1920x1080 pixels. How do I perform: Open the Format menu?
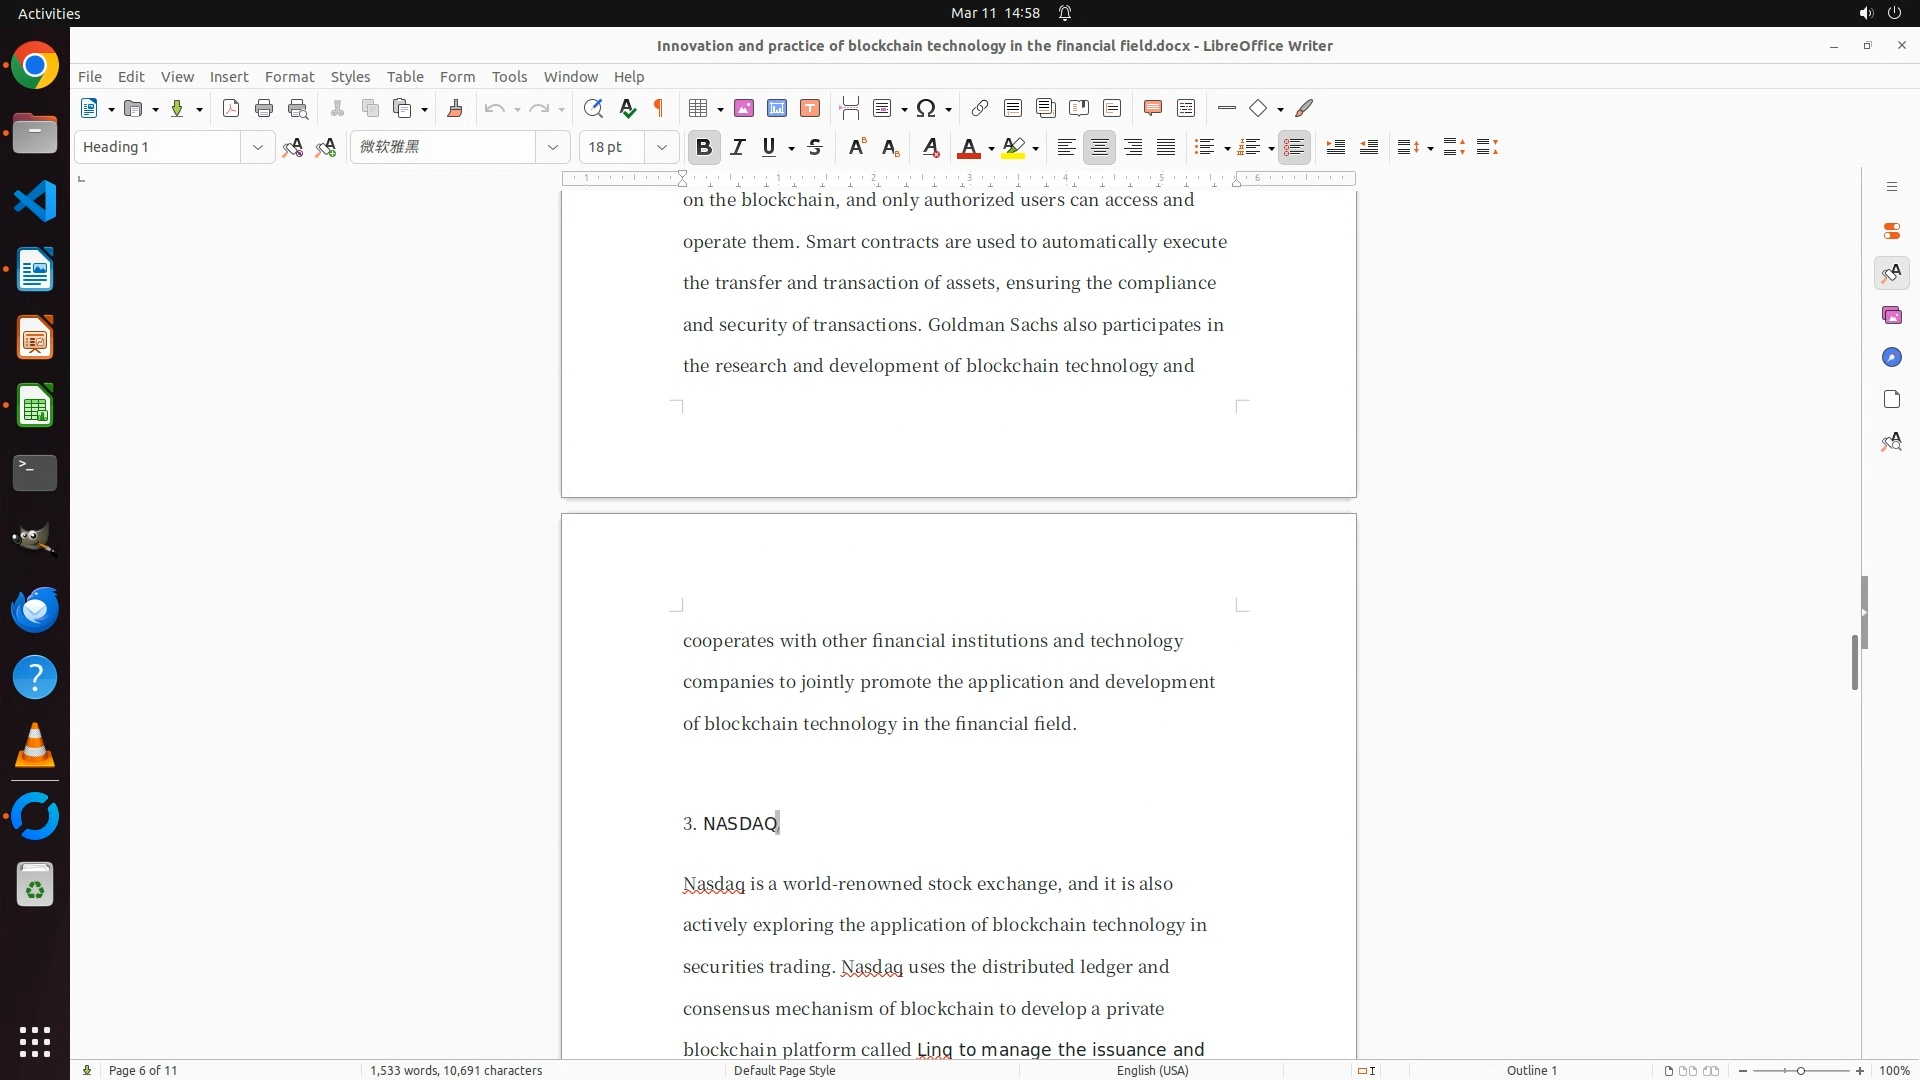[289, 77]
